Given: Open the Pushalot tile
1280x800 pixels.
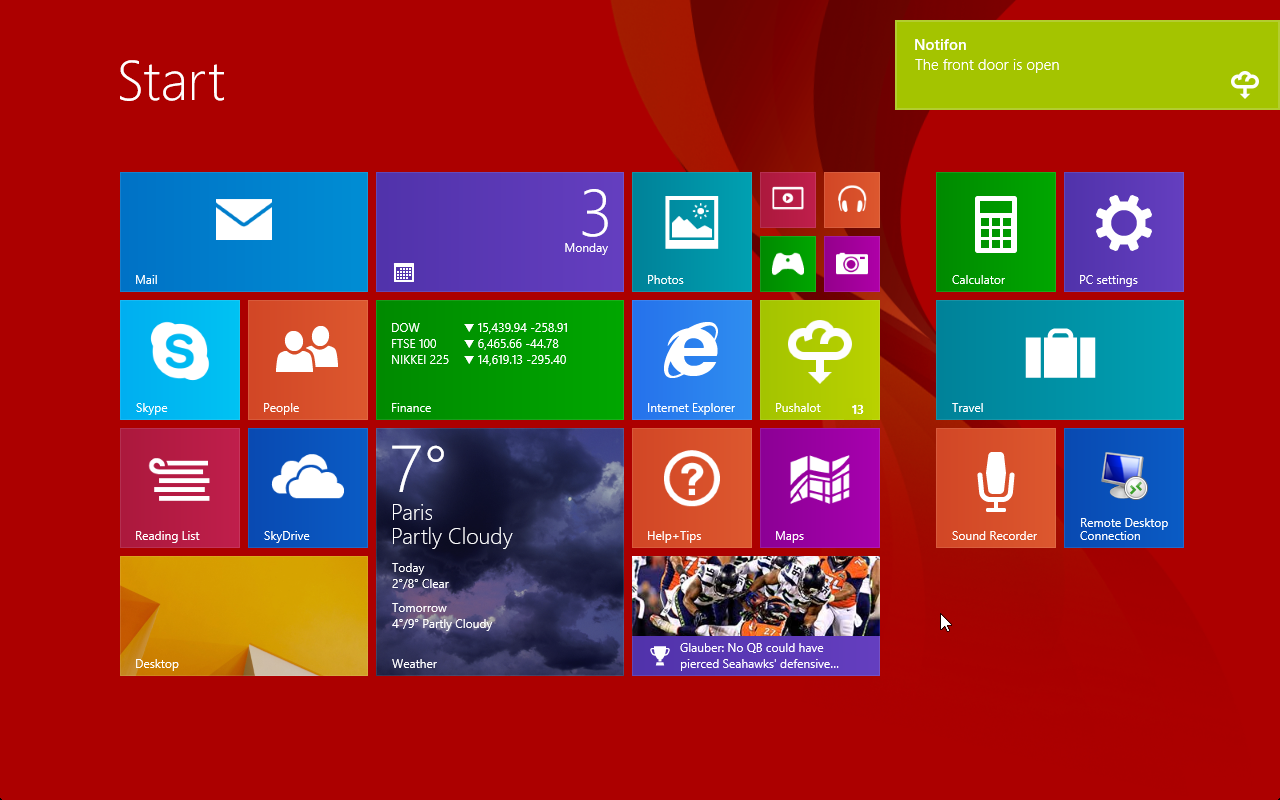Looking at the screenshot, I should click(819, 359).
